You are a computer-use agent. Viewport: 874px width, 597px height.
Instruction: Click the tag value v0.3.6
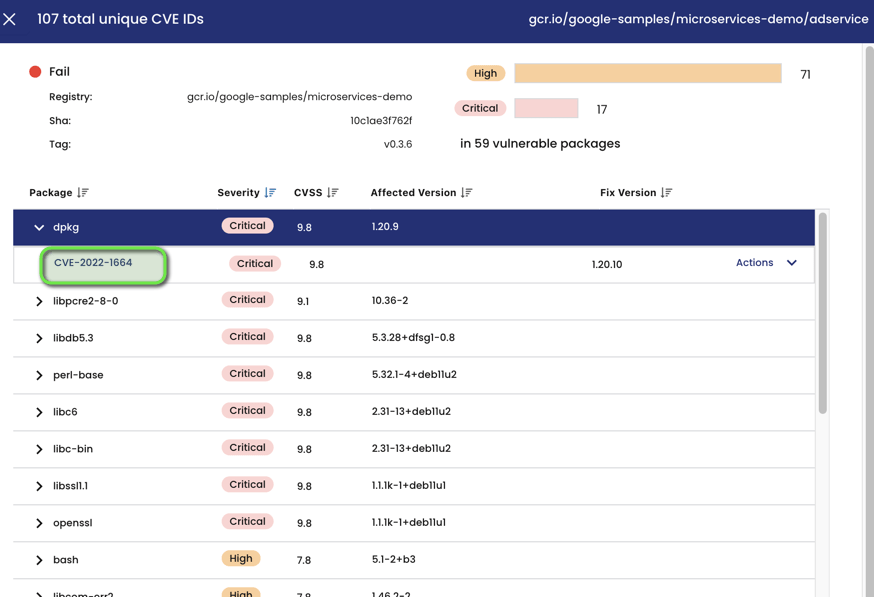(398, 144)
